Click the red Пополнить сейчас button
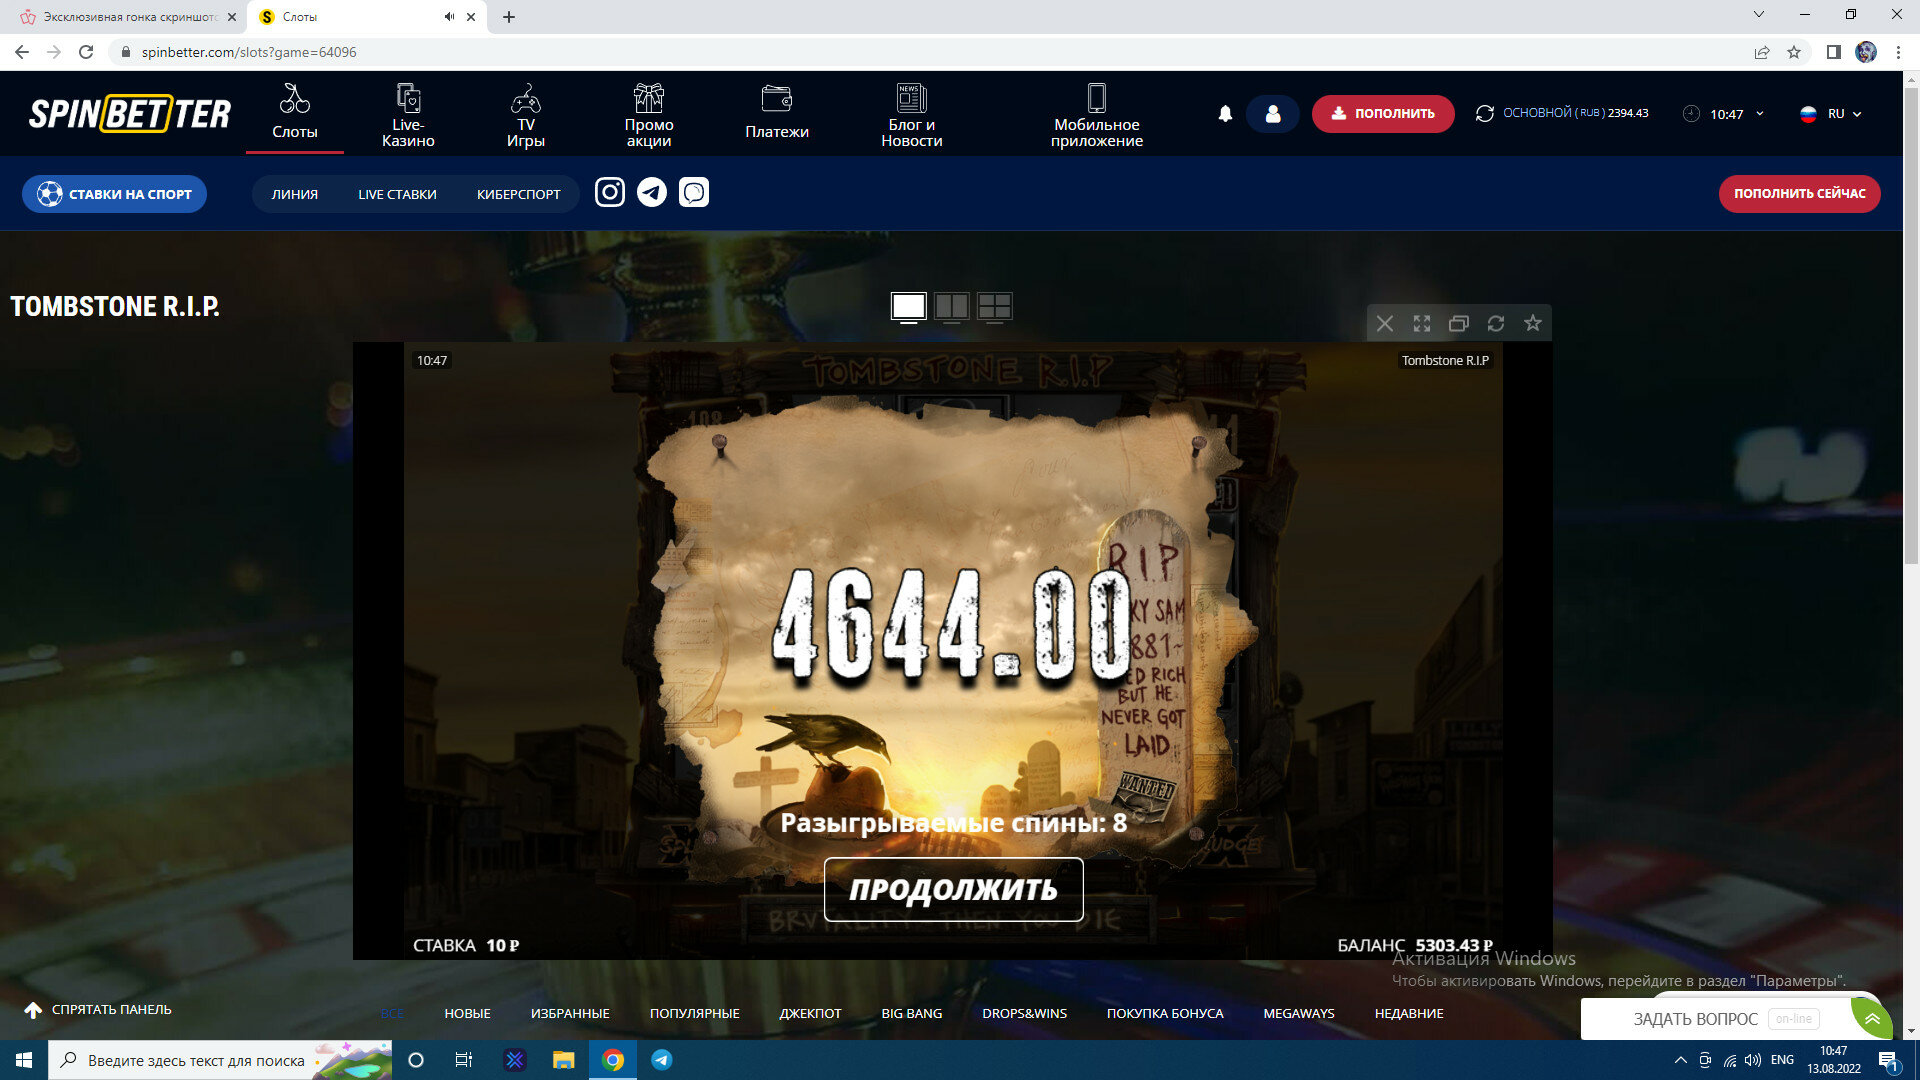1920x1080 pixels. (1799, 193)
